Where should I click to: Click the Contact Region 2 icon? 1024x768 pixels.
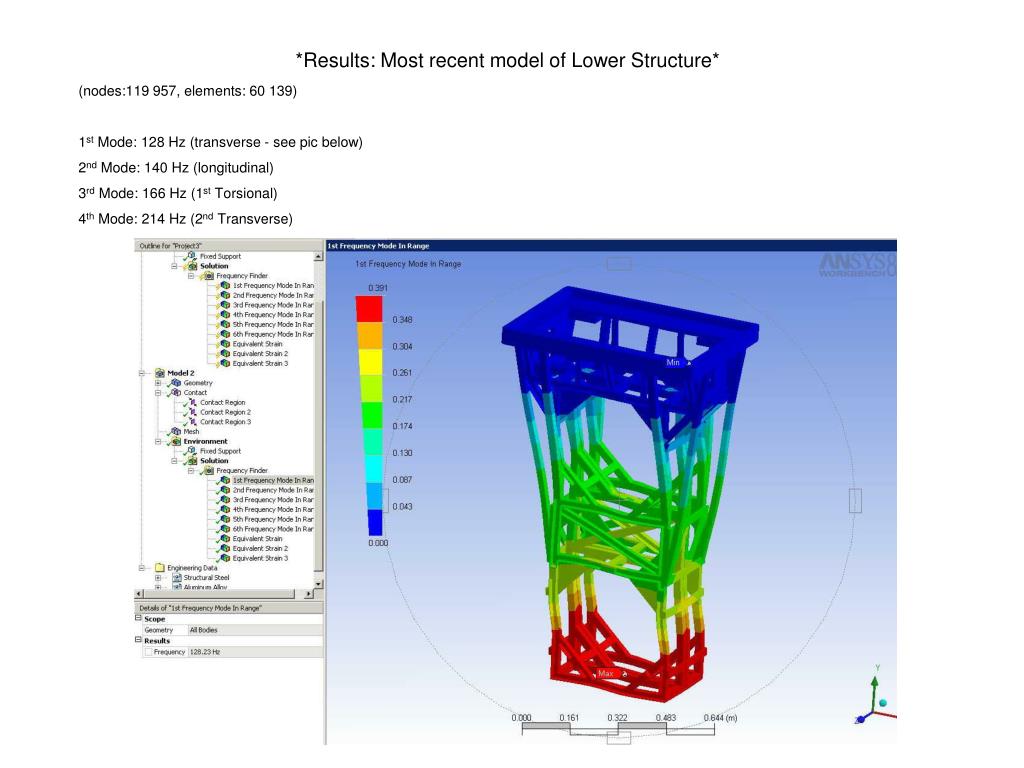tap(192, 412)
